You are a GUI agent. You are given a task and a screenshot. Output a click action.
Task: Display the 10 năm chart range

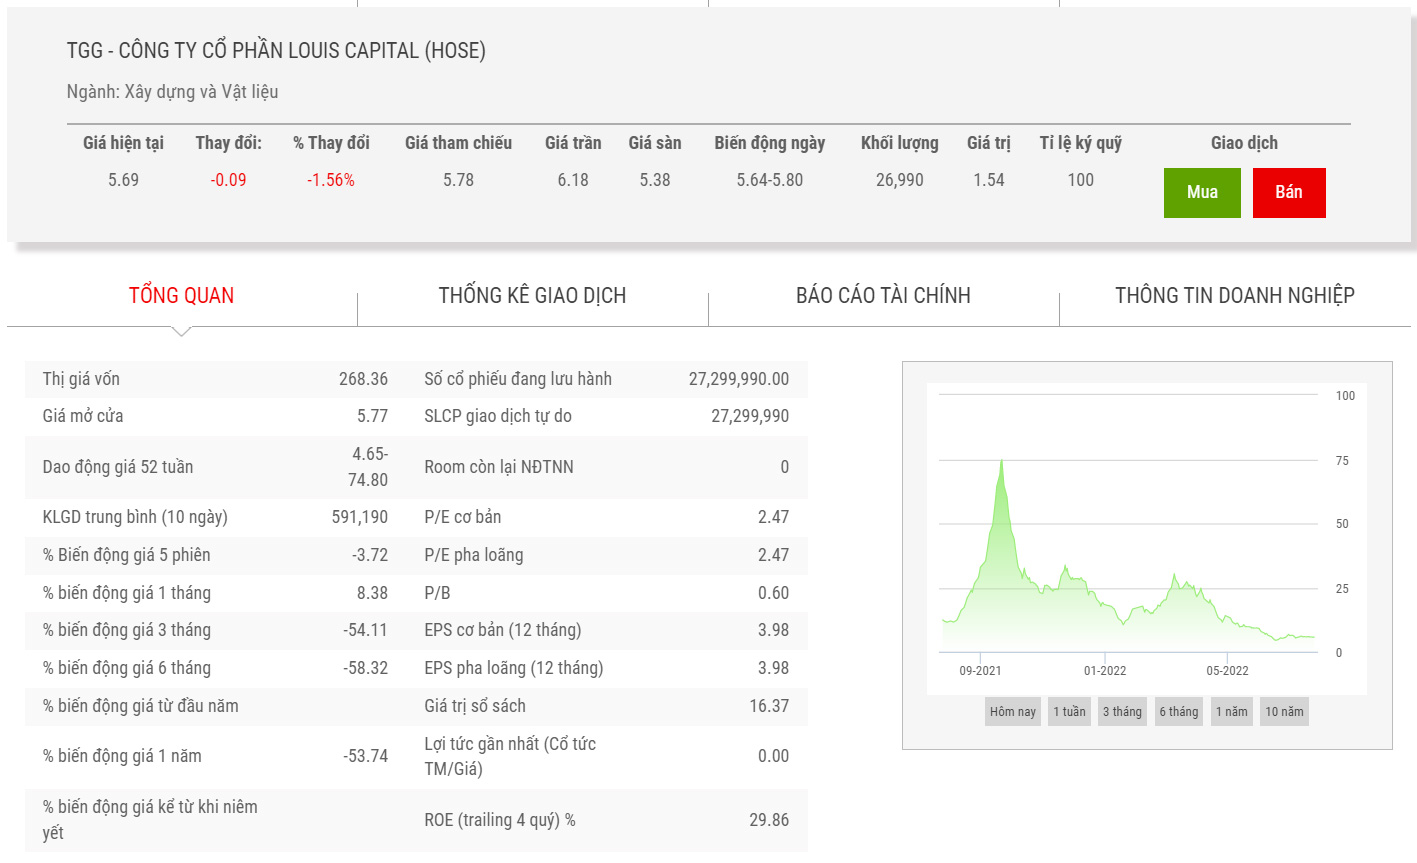pos(1284,712)
